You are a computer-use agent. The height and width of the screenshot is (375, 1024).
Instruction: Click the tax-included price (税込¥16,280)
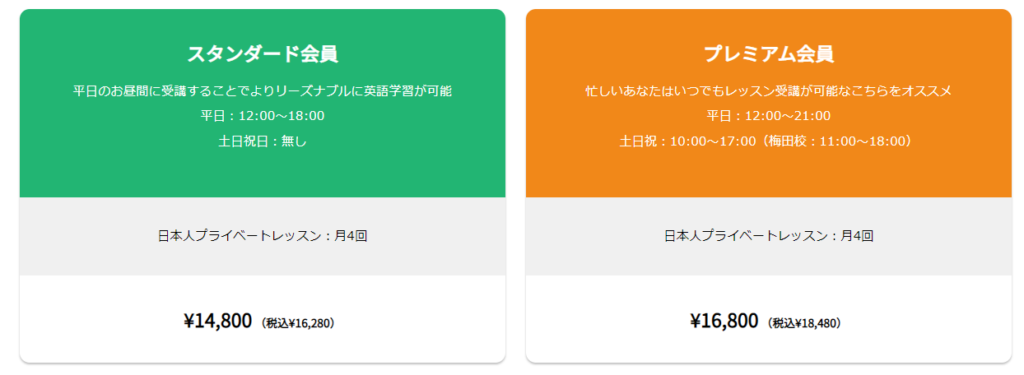point(298,323)
